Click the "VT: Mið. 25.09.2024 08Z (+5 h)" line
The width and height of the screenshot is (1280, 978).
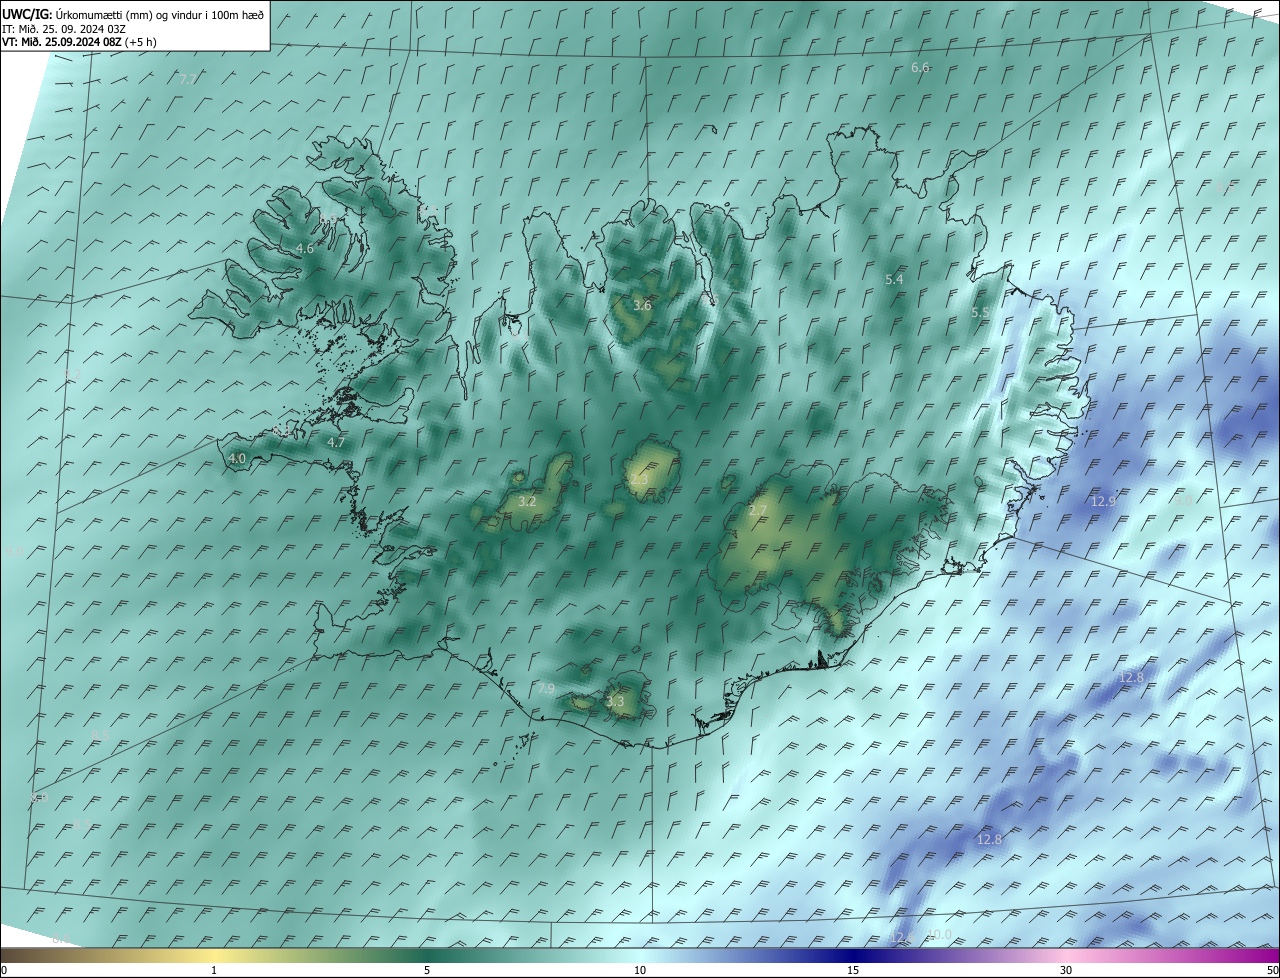tap(79, 42)
